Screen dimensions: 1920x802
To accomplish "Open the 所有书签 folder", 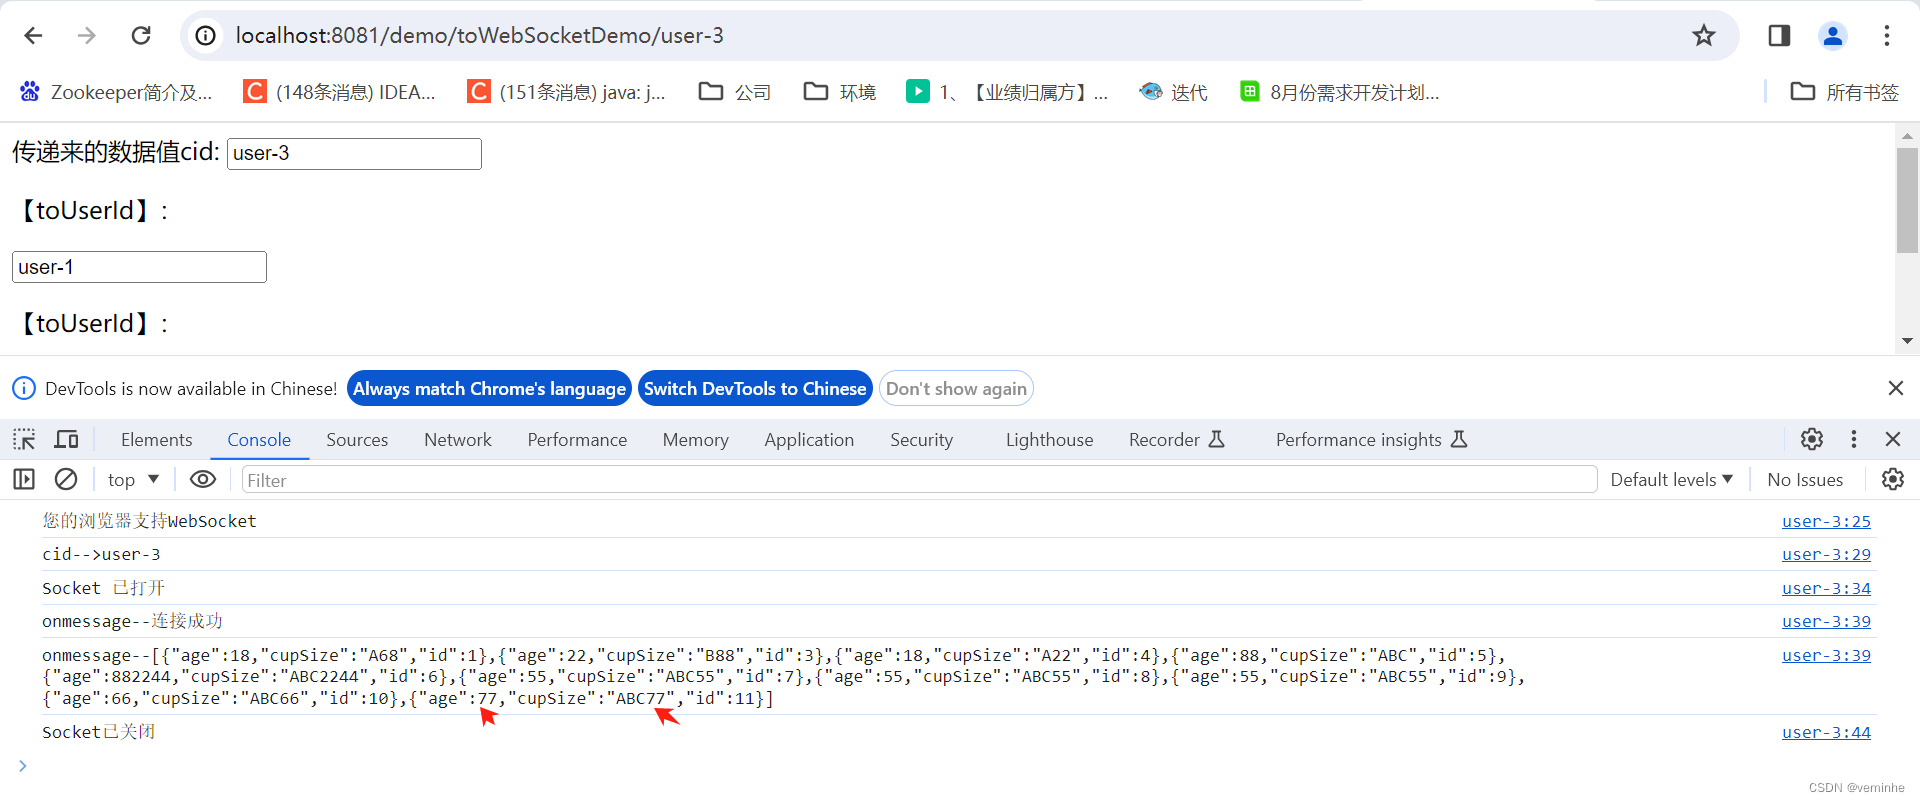I will click(1845, 92).
